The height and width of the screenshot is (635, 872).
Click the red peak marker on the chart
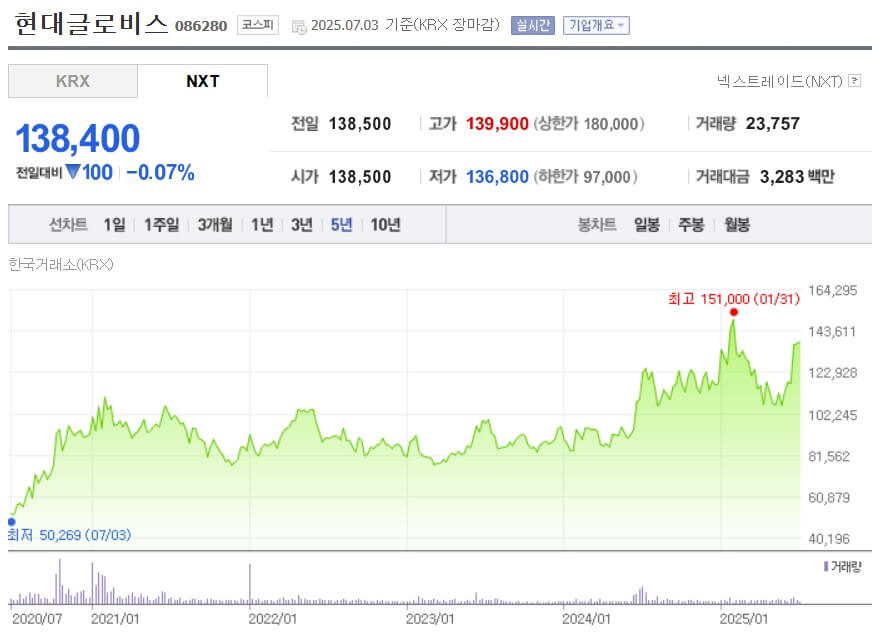point(734,312)
